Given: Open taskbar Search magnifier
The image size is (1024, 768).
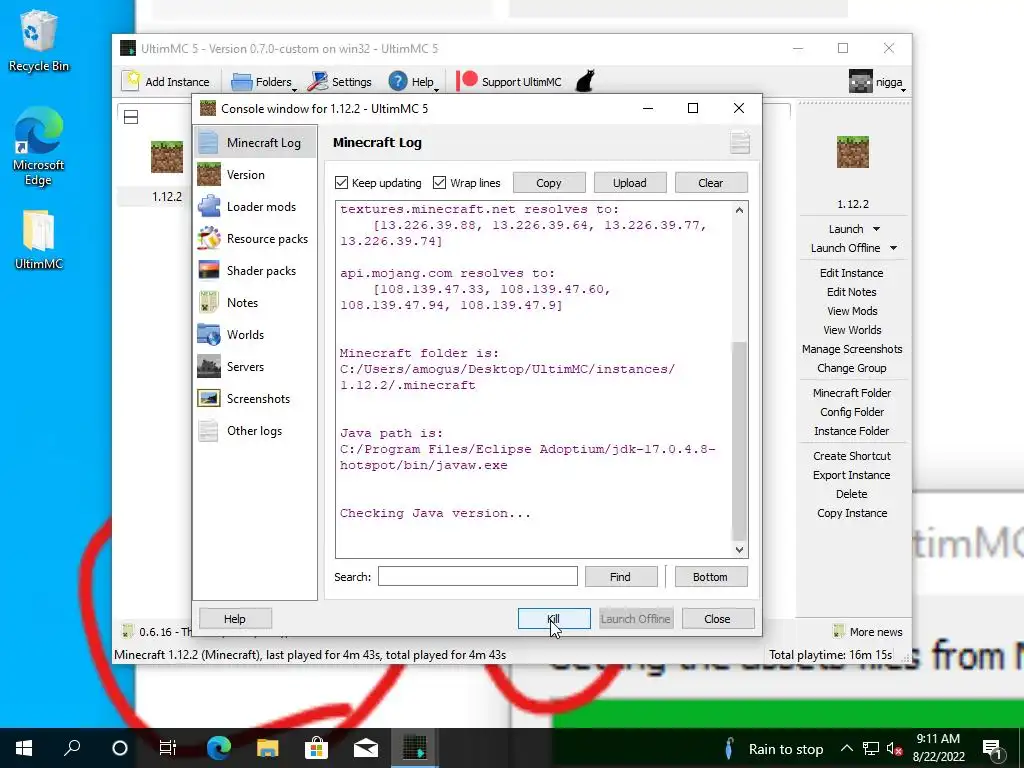Looking at the screenshot, I should coord(72,748).
